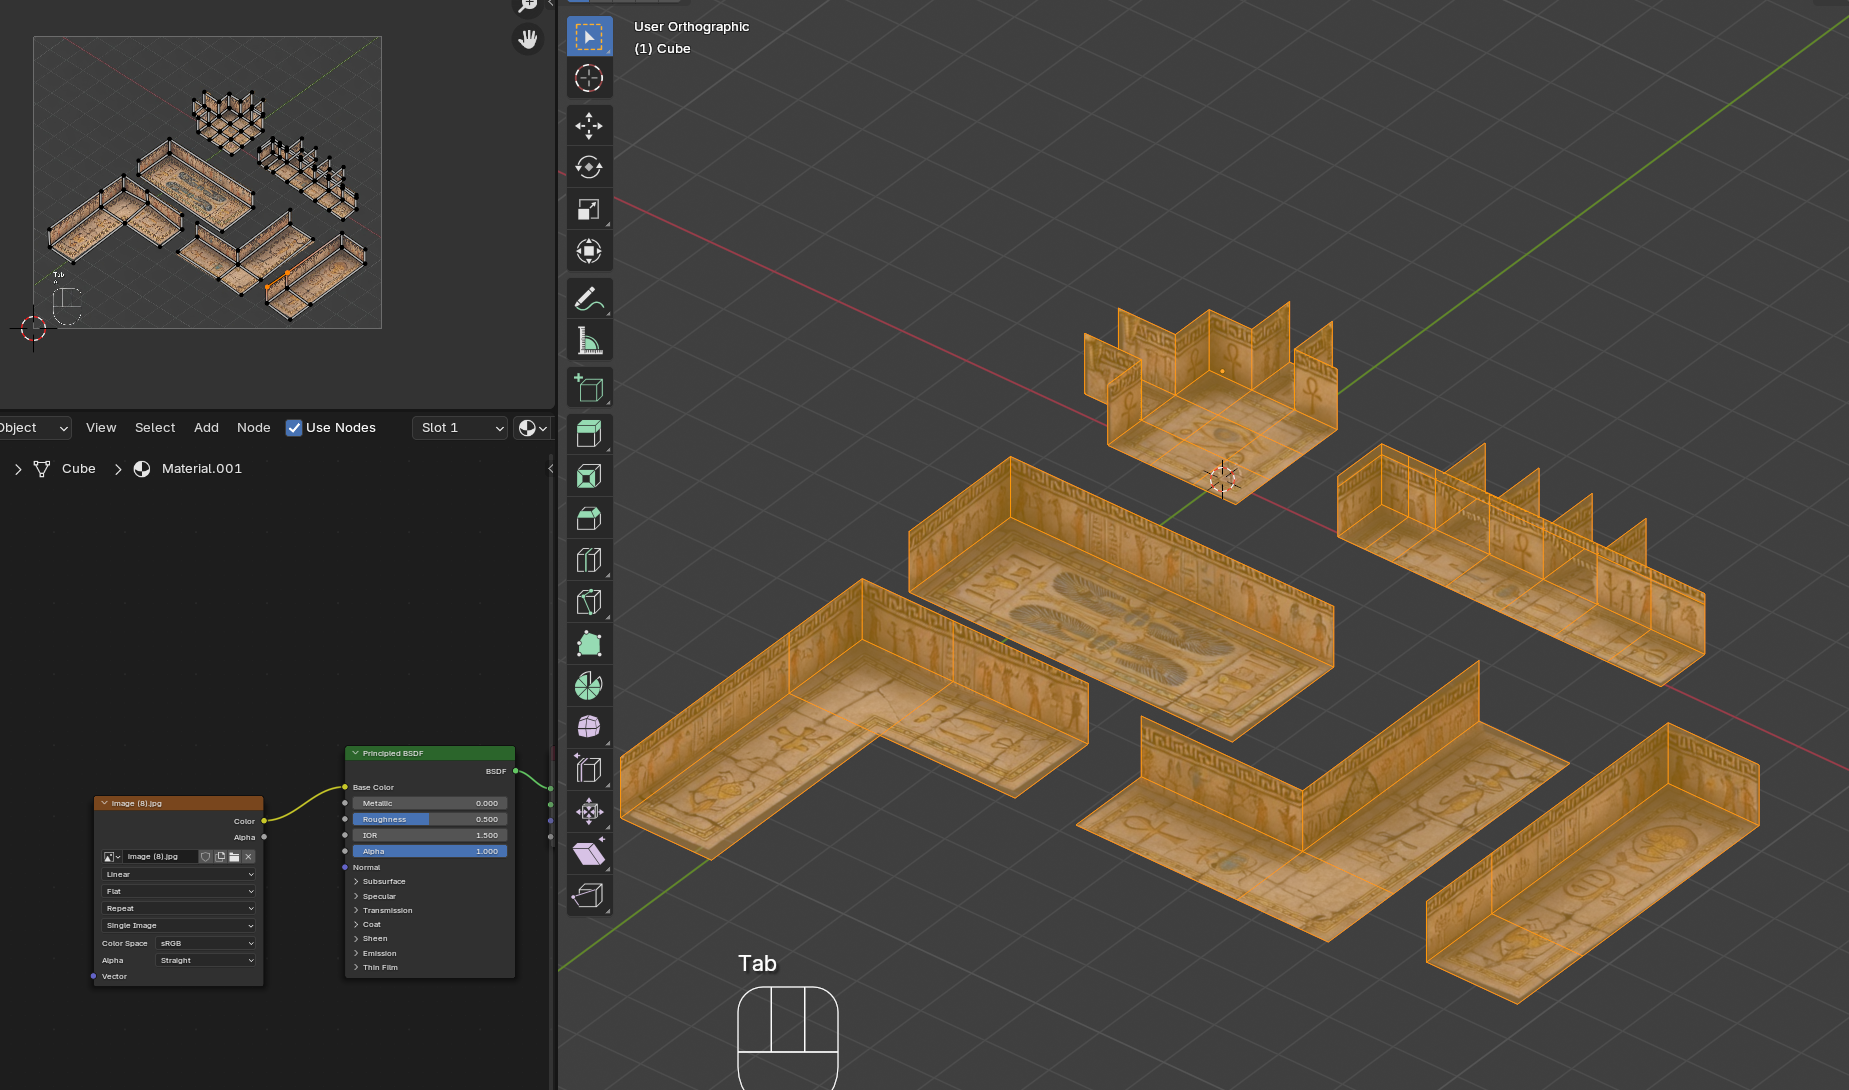Select the Knife tool
Screen dimensions: 1849x1090
tap(589, 602)
